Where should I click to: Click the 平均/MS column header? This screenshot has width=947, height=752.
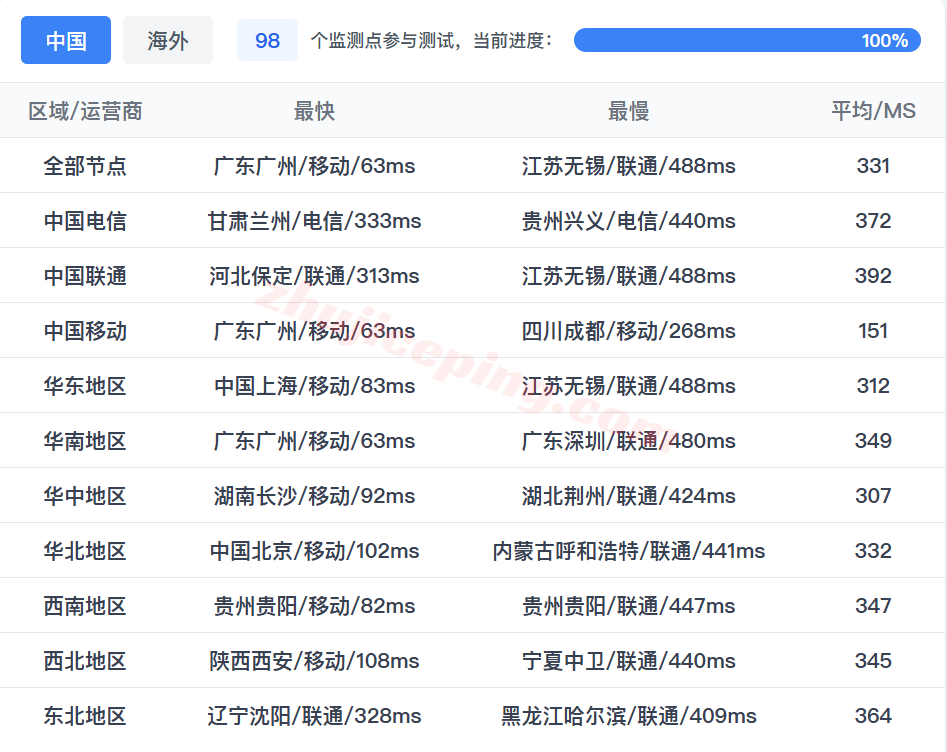click(x=873, y=111)
